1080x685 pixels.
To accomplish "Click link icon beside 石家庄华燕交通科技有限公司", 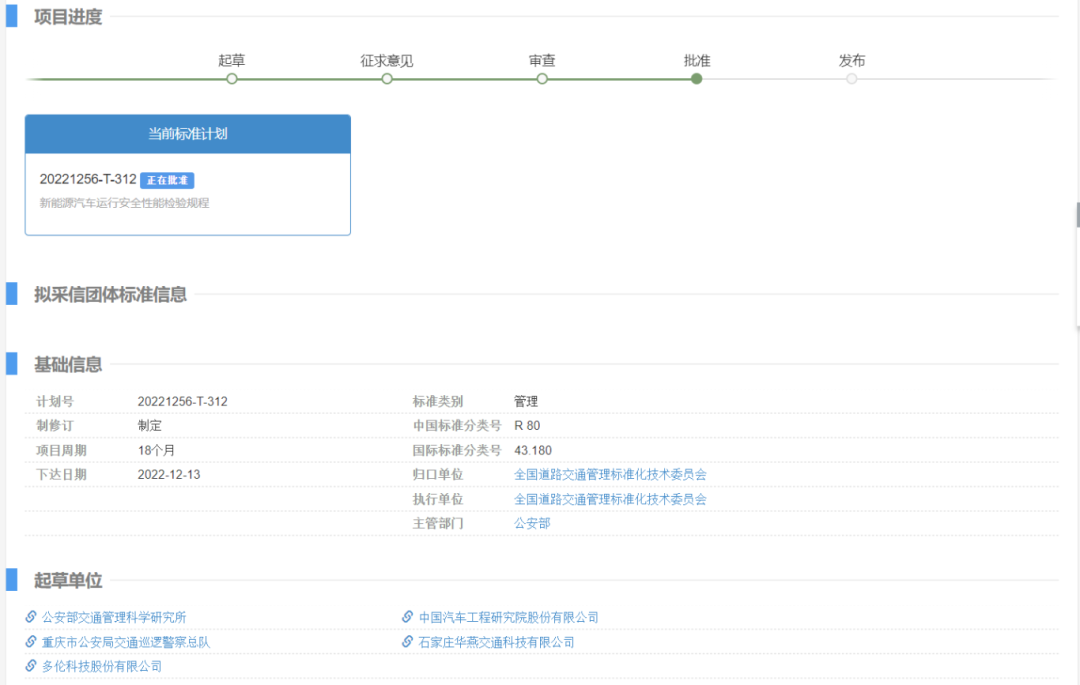I will pyautogui.click(x=406, y=641).
